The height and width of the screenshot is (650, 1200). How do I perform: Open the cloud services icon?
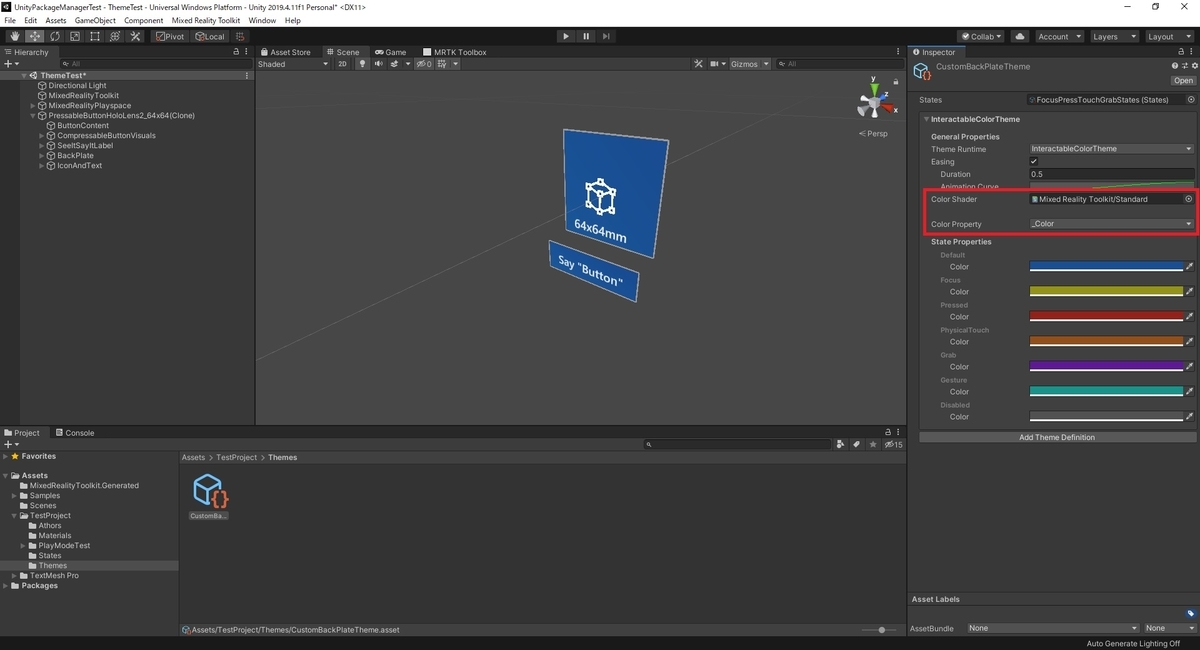click(x=1020, y=37)
